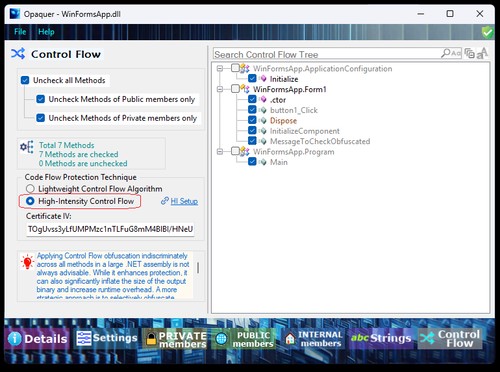This screenshot has height=372, width=500.
Task: Collapse the WinFormsApp.Program tree node
Action: tap(220, 152)
